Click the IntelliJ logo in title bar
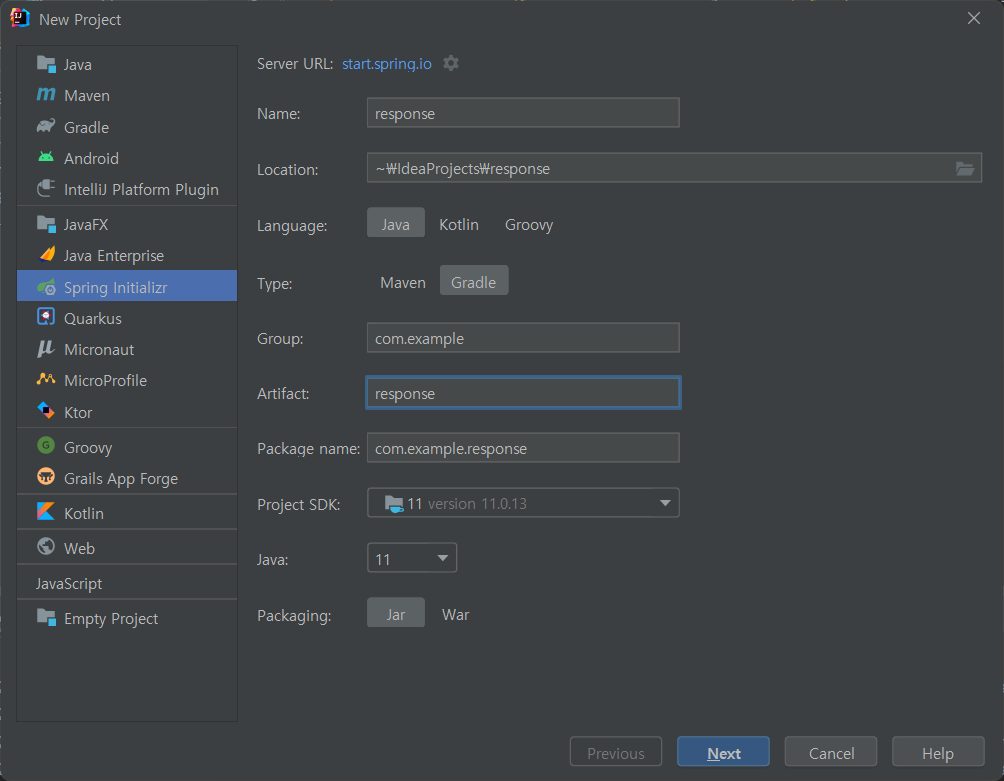Image resolution: width=1004 pixels, height=781 pixels. tap(20, 18)
